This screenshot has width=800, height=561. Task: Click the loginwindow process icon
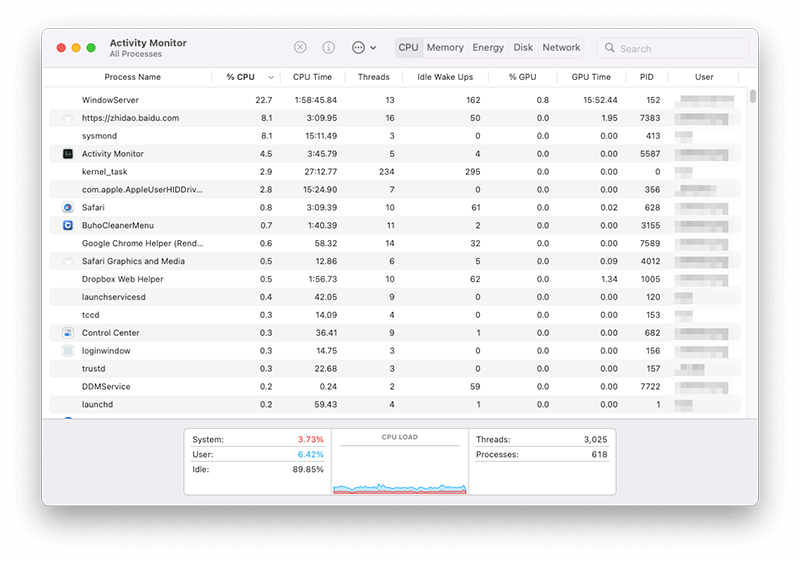coord(68,351)
